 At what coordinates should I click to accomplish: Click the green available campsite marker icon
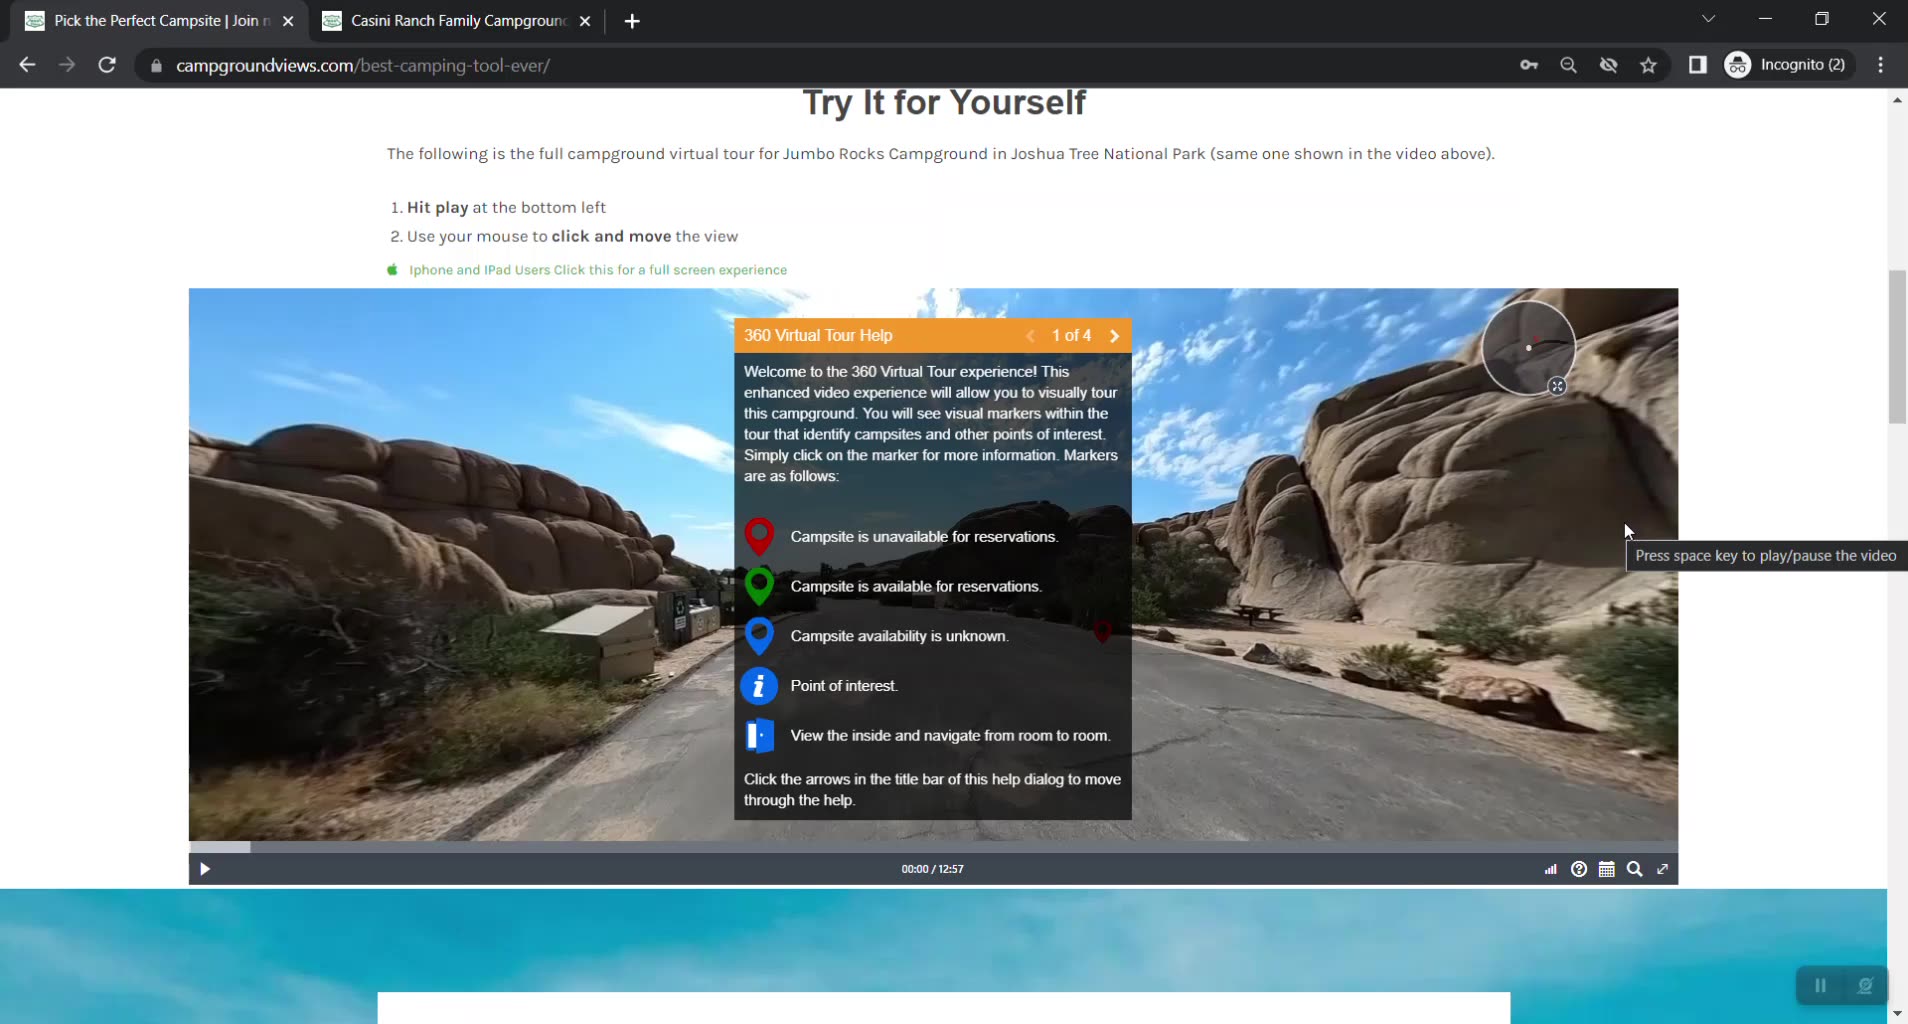pyautogui.click(x=759, y=586)
